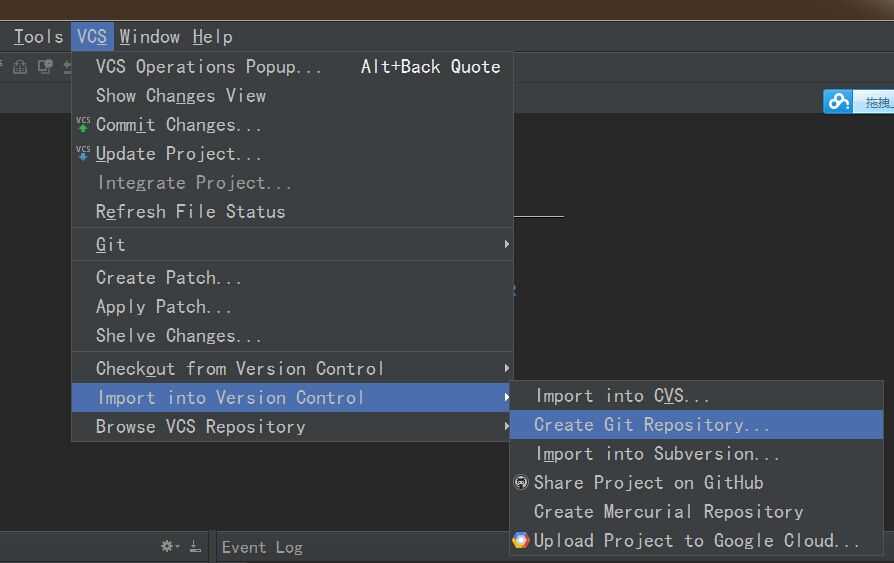Image resolution: width=894 pixels, height=563 pixels.
Task: Choose Shelve Changes
Action: [x=179, y=336]
